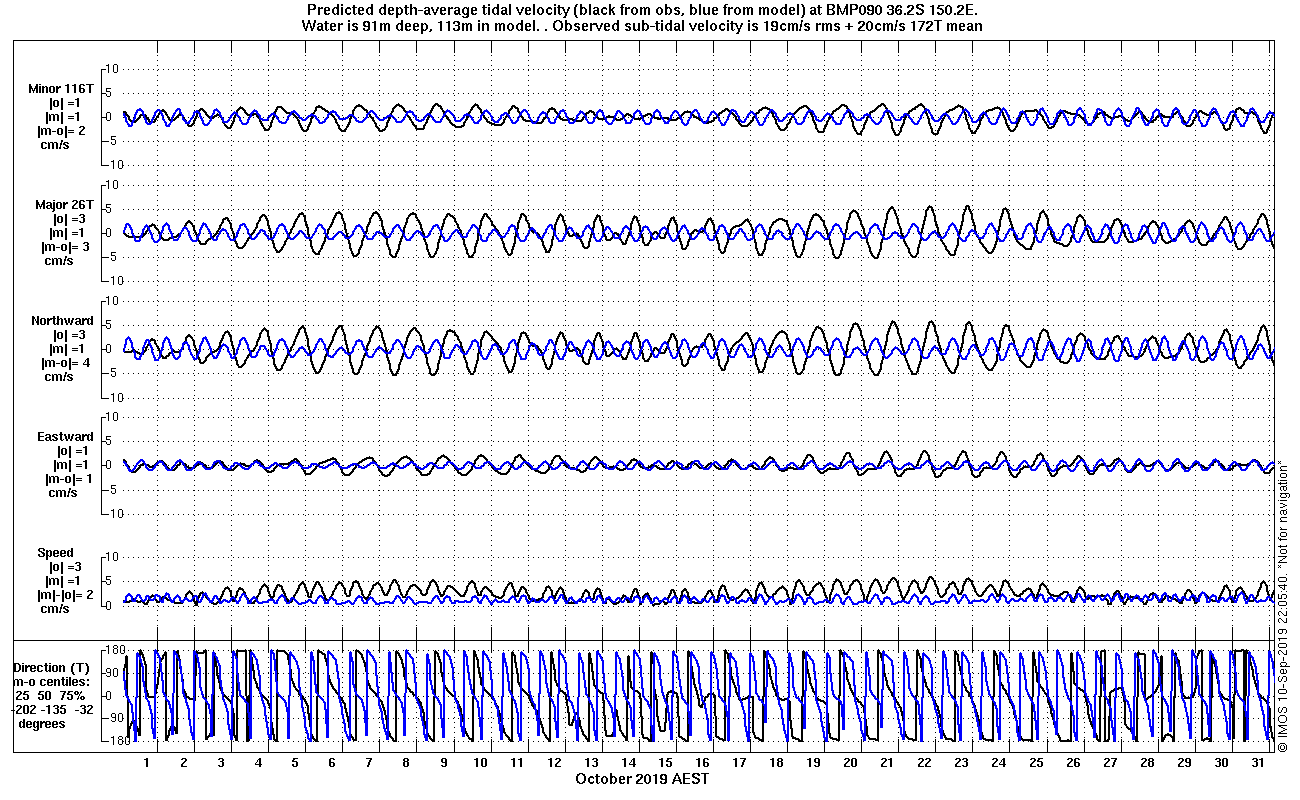This screenshot has width=1300, height=800.
Task: Click the 'degrees' unit label
Action: pos(42,723)
